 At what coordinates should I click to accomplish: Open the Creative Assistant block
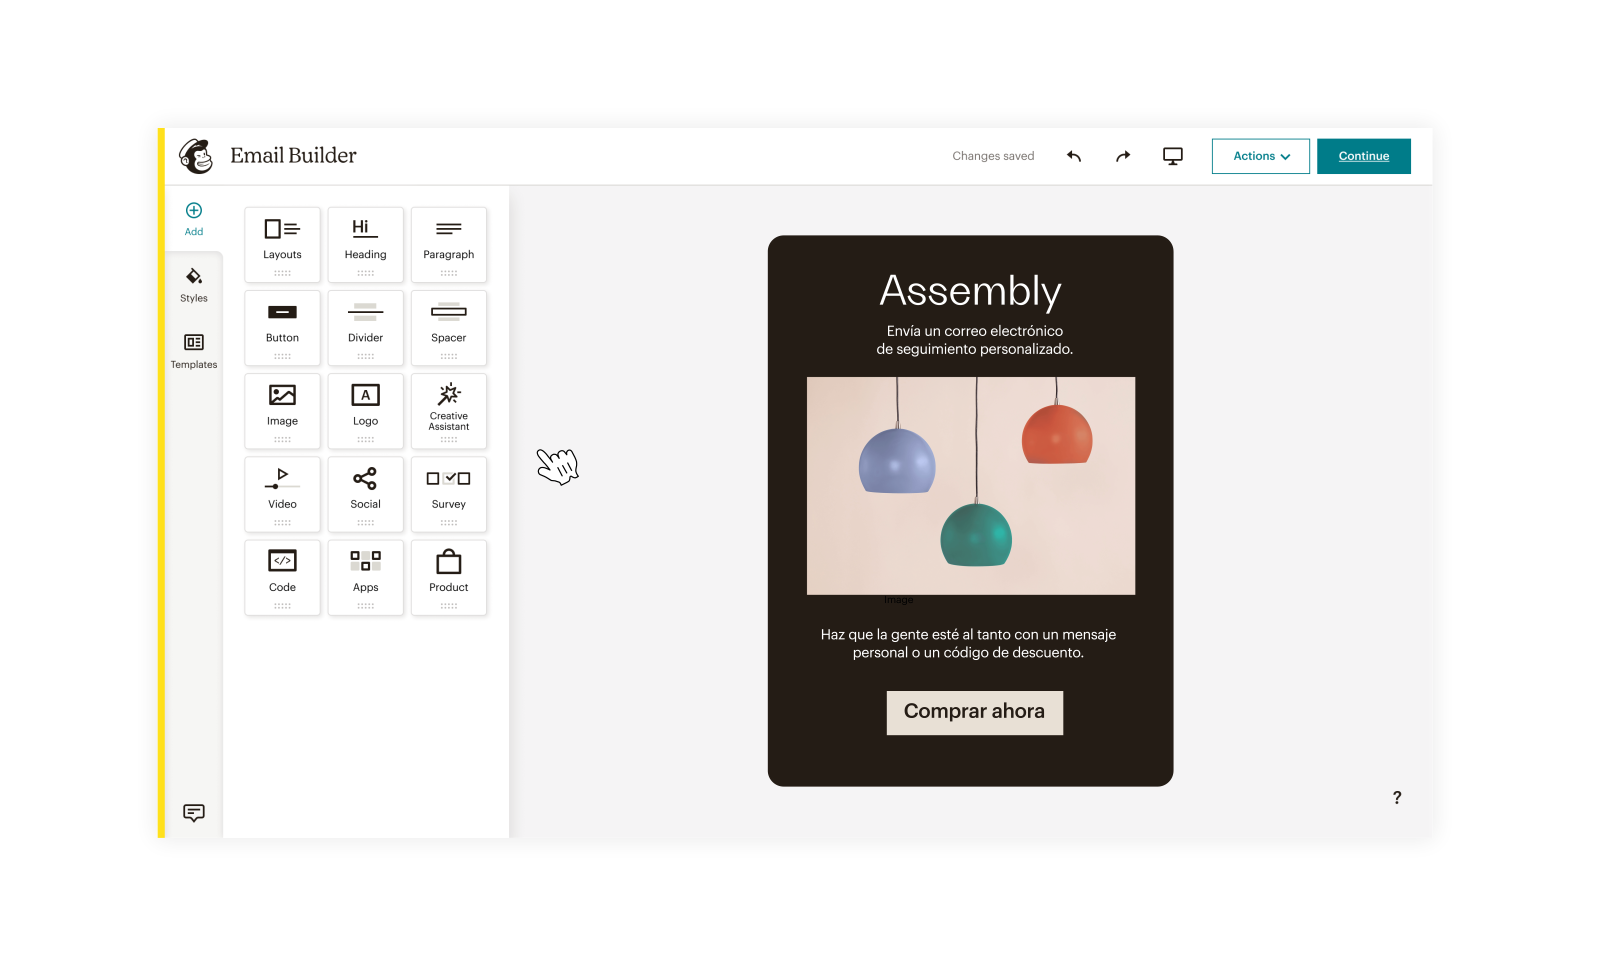pos(448,410)
